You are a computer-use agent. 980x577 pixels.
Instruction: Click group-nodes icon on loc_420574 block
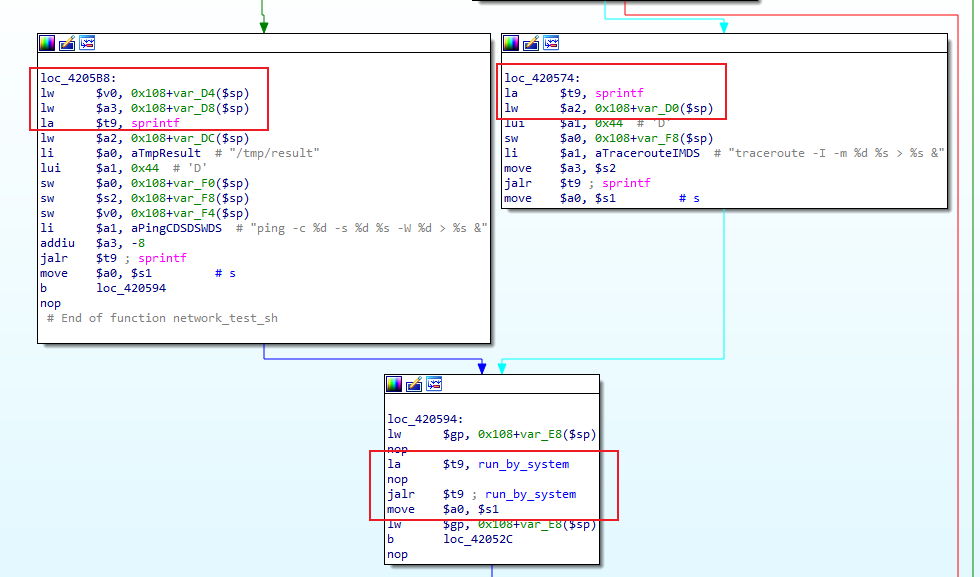click(x=551, y=43)
